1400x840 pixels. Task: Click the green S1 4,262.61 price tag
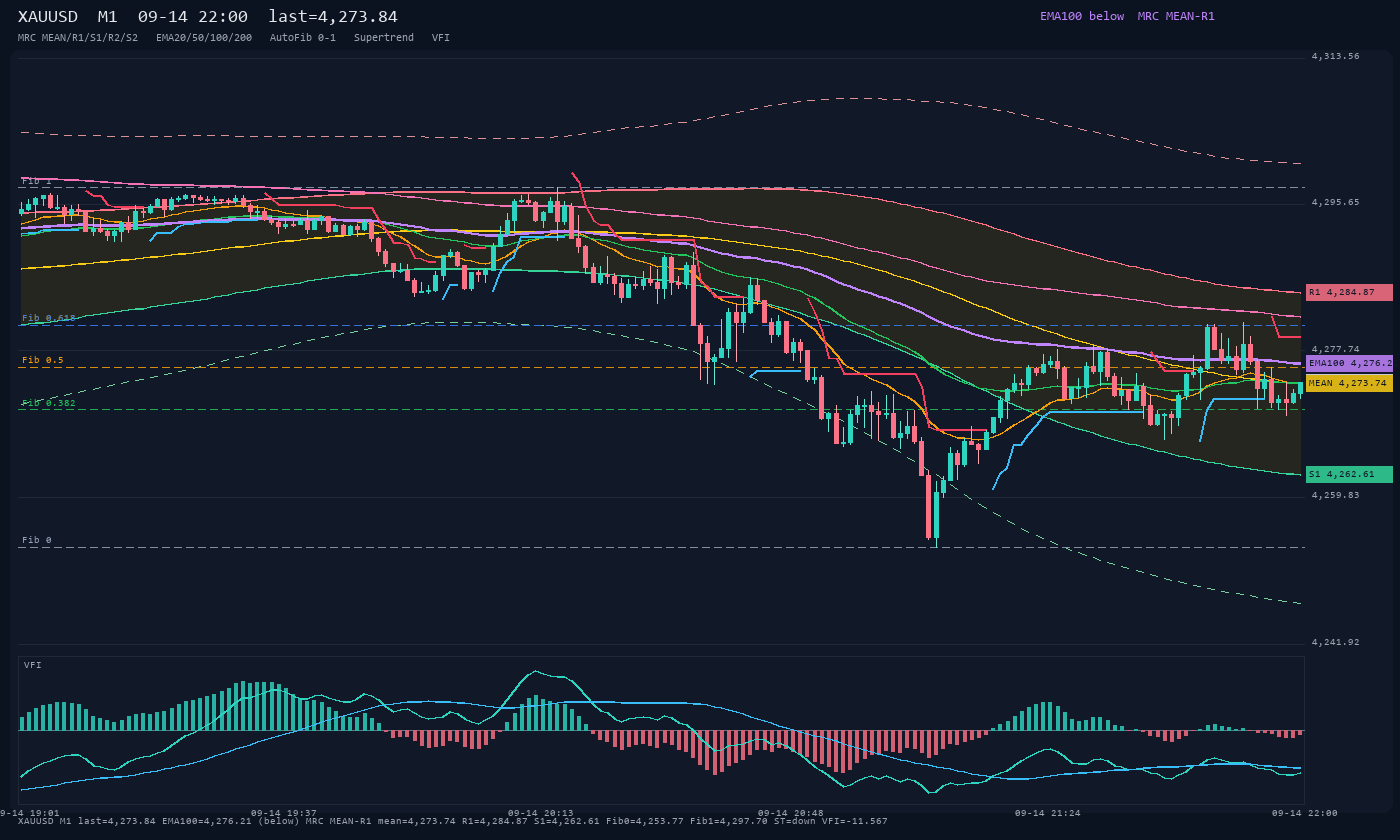coord(1349,474)
